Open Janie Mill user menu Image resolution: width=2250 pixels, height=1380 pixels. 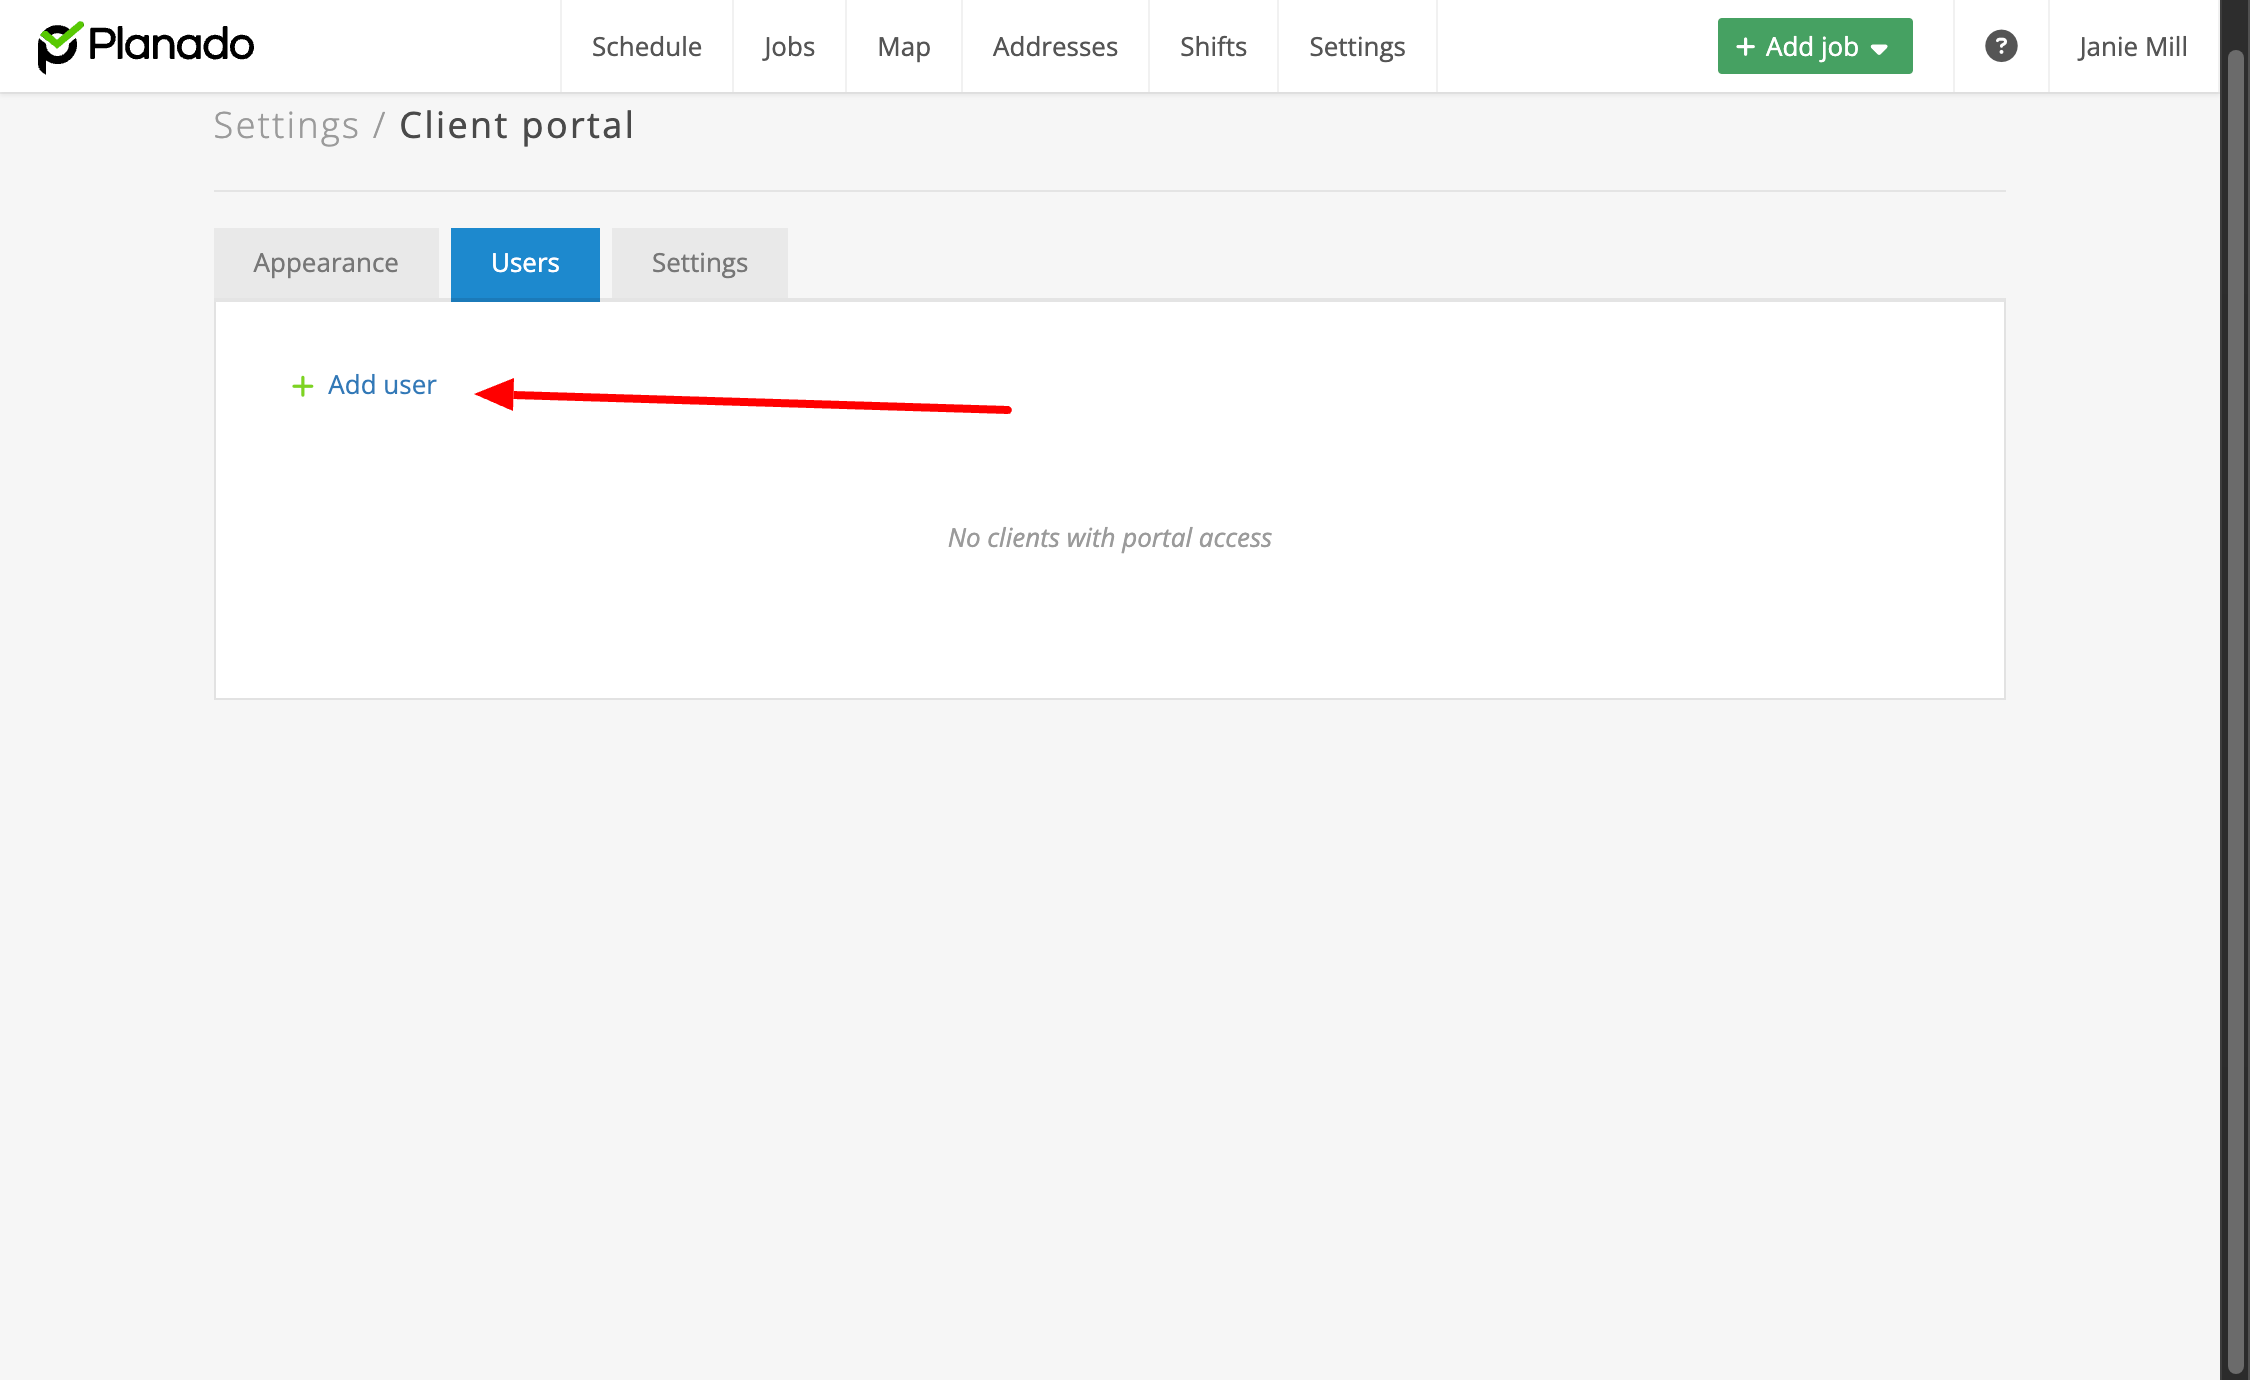pyautogui.click(x=2132, y=46)
